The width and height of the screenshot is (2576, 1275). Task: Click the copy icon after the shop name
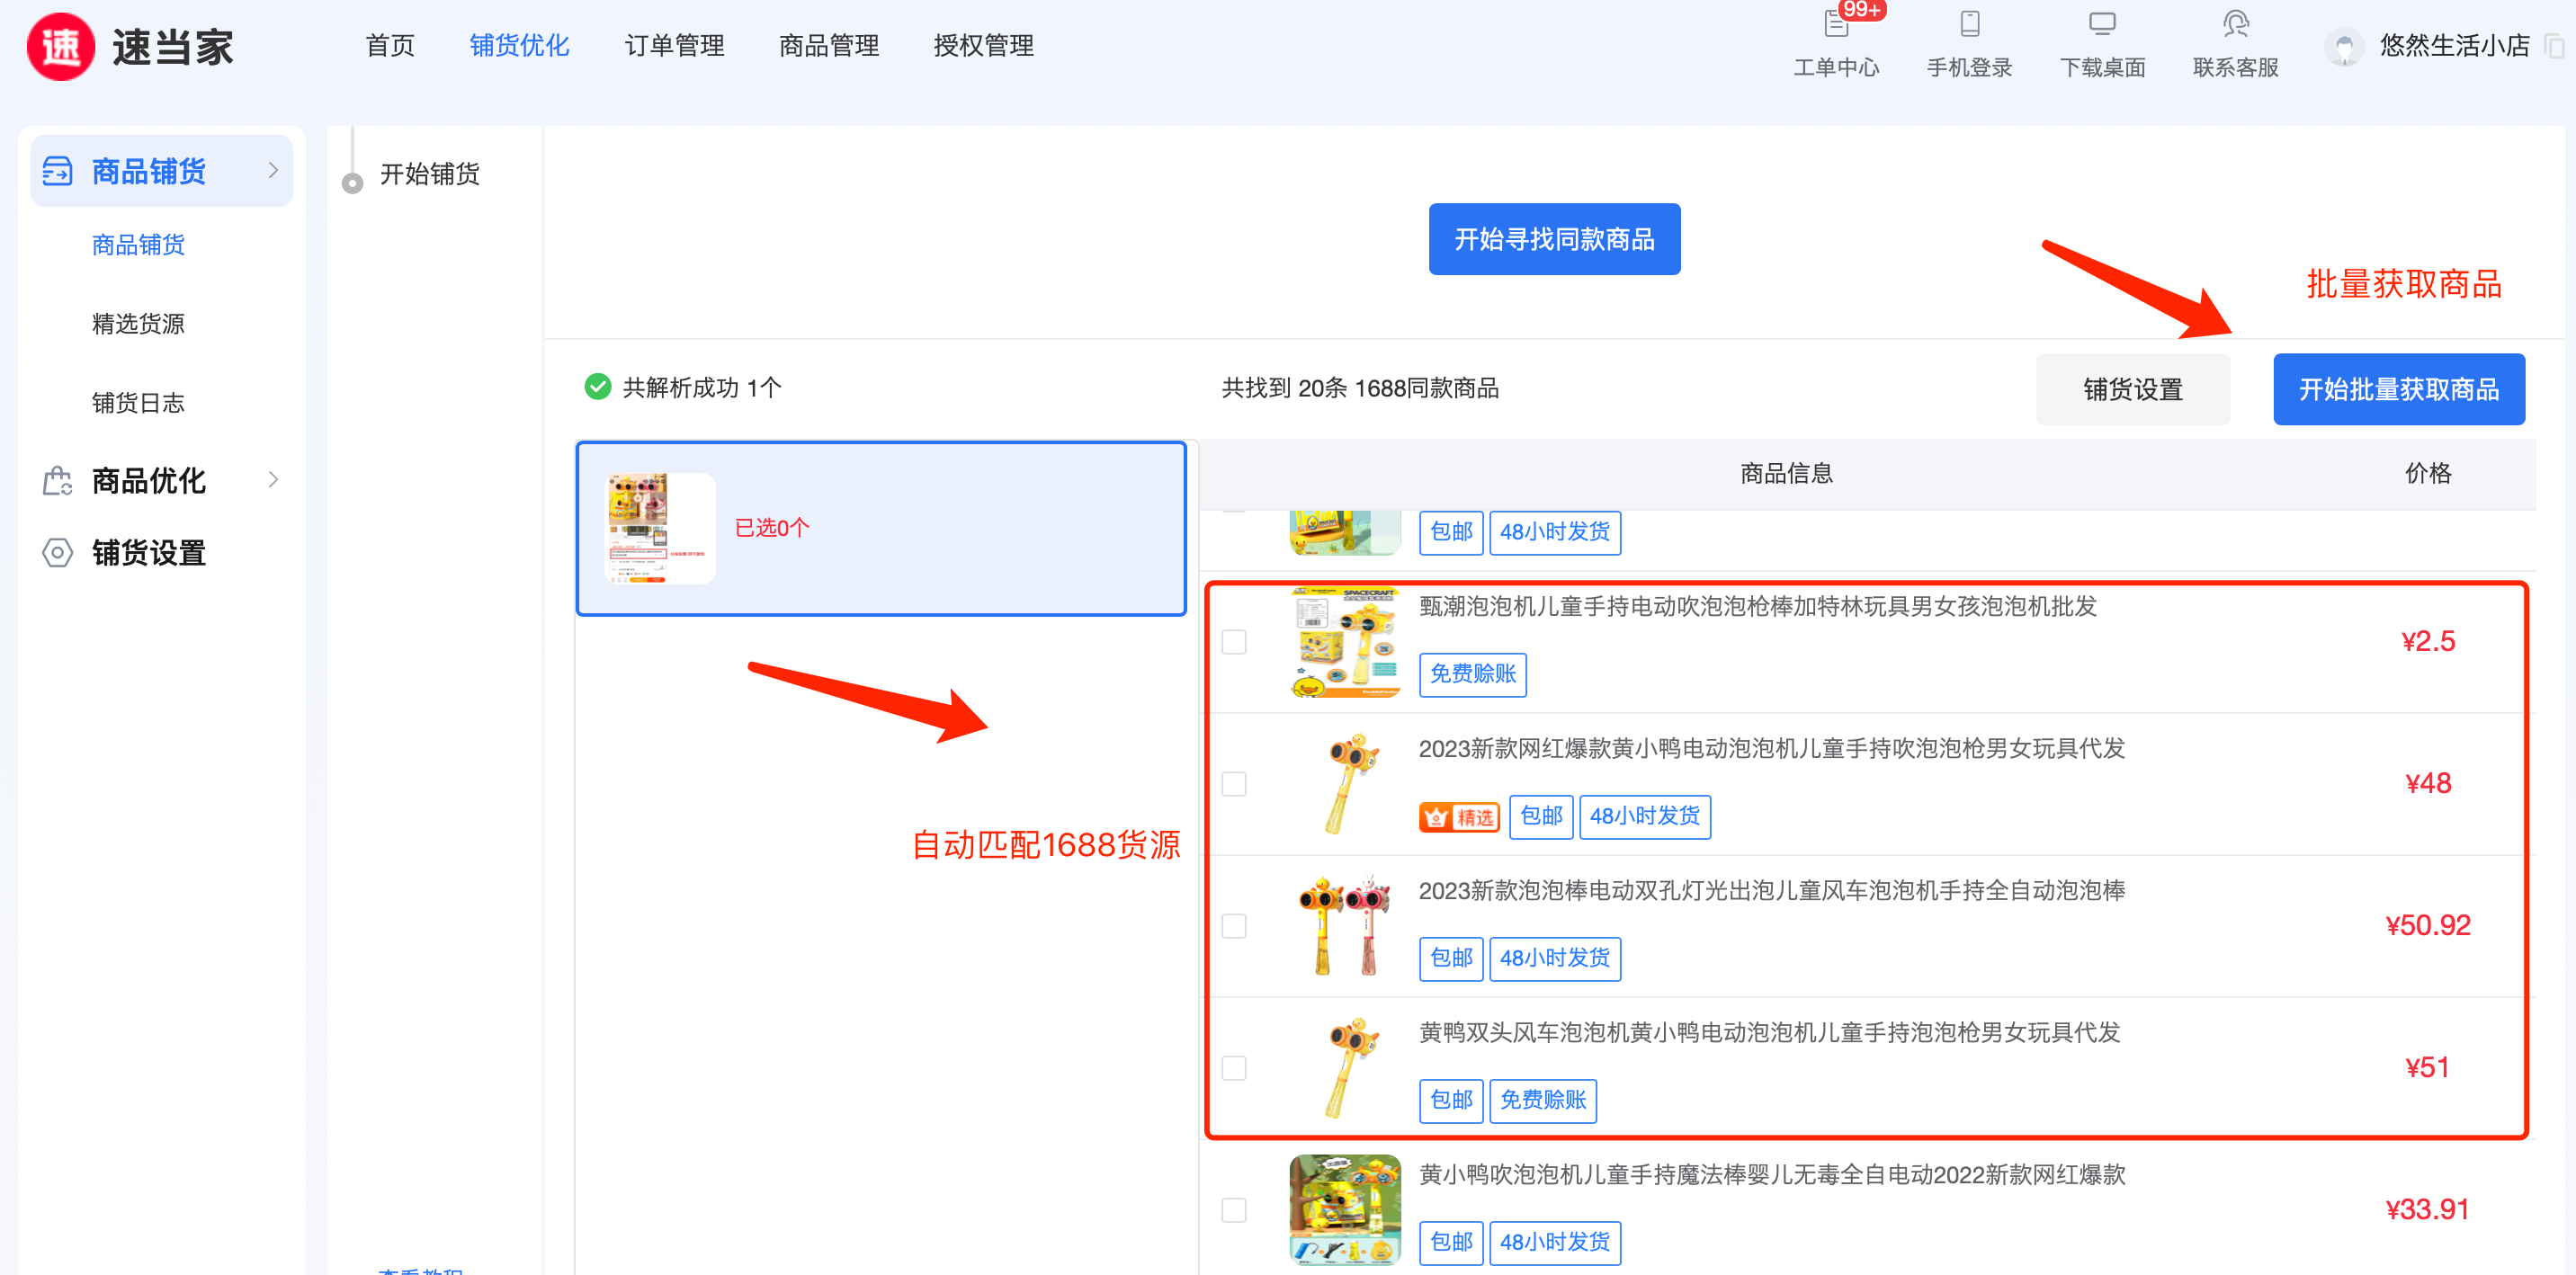pyautogui.click(x=2553, y=46)
